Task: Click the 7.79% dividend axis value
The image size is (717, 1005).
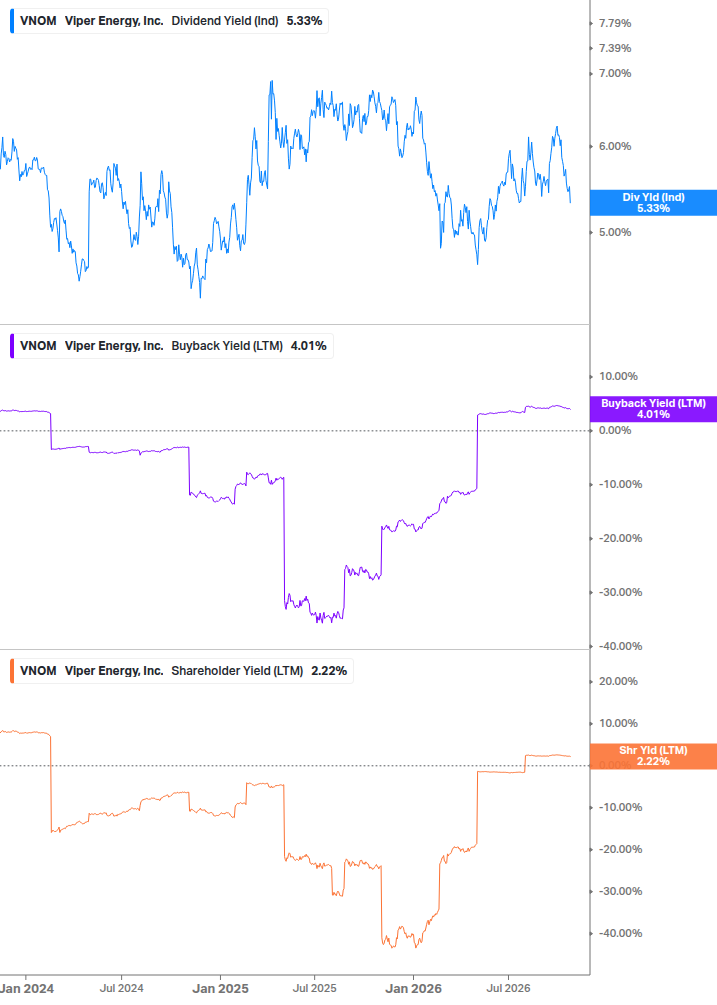Action: (615, 23)
